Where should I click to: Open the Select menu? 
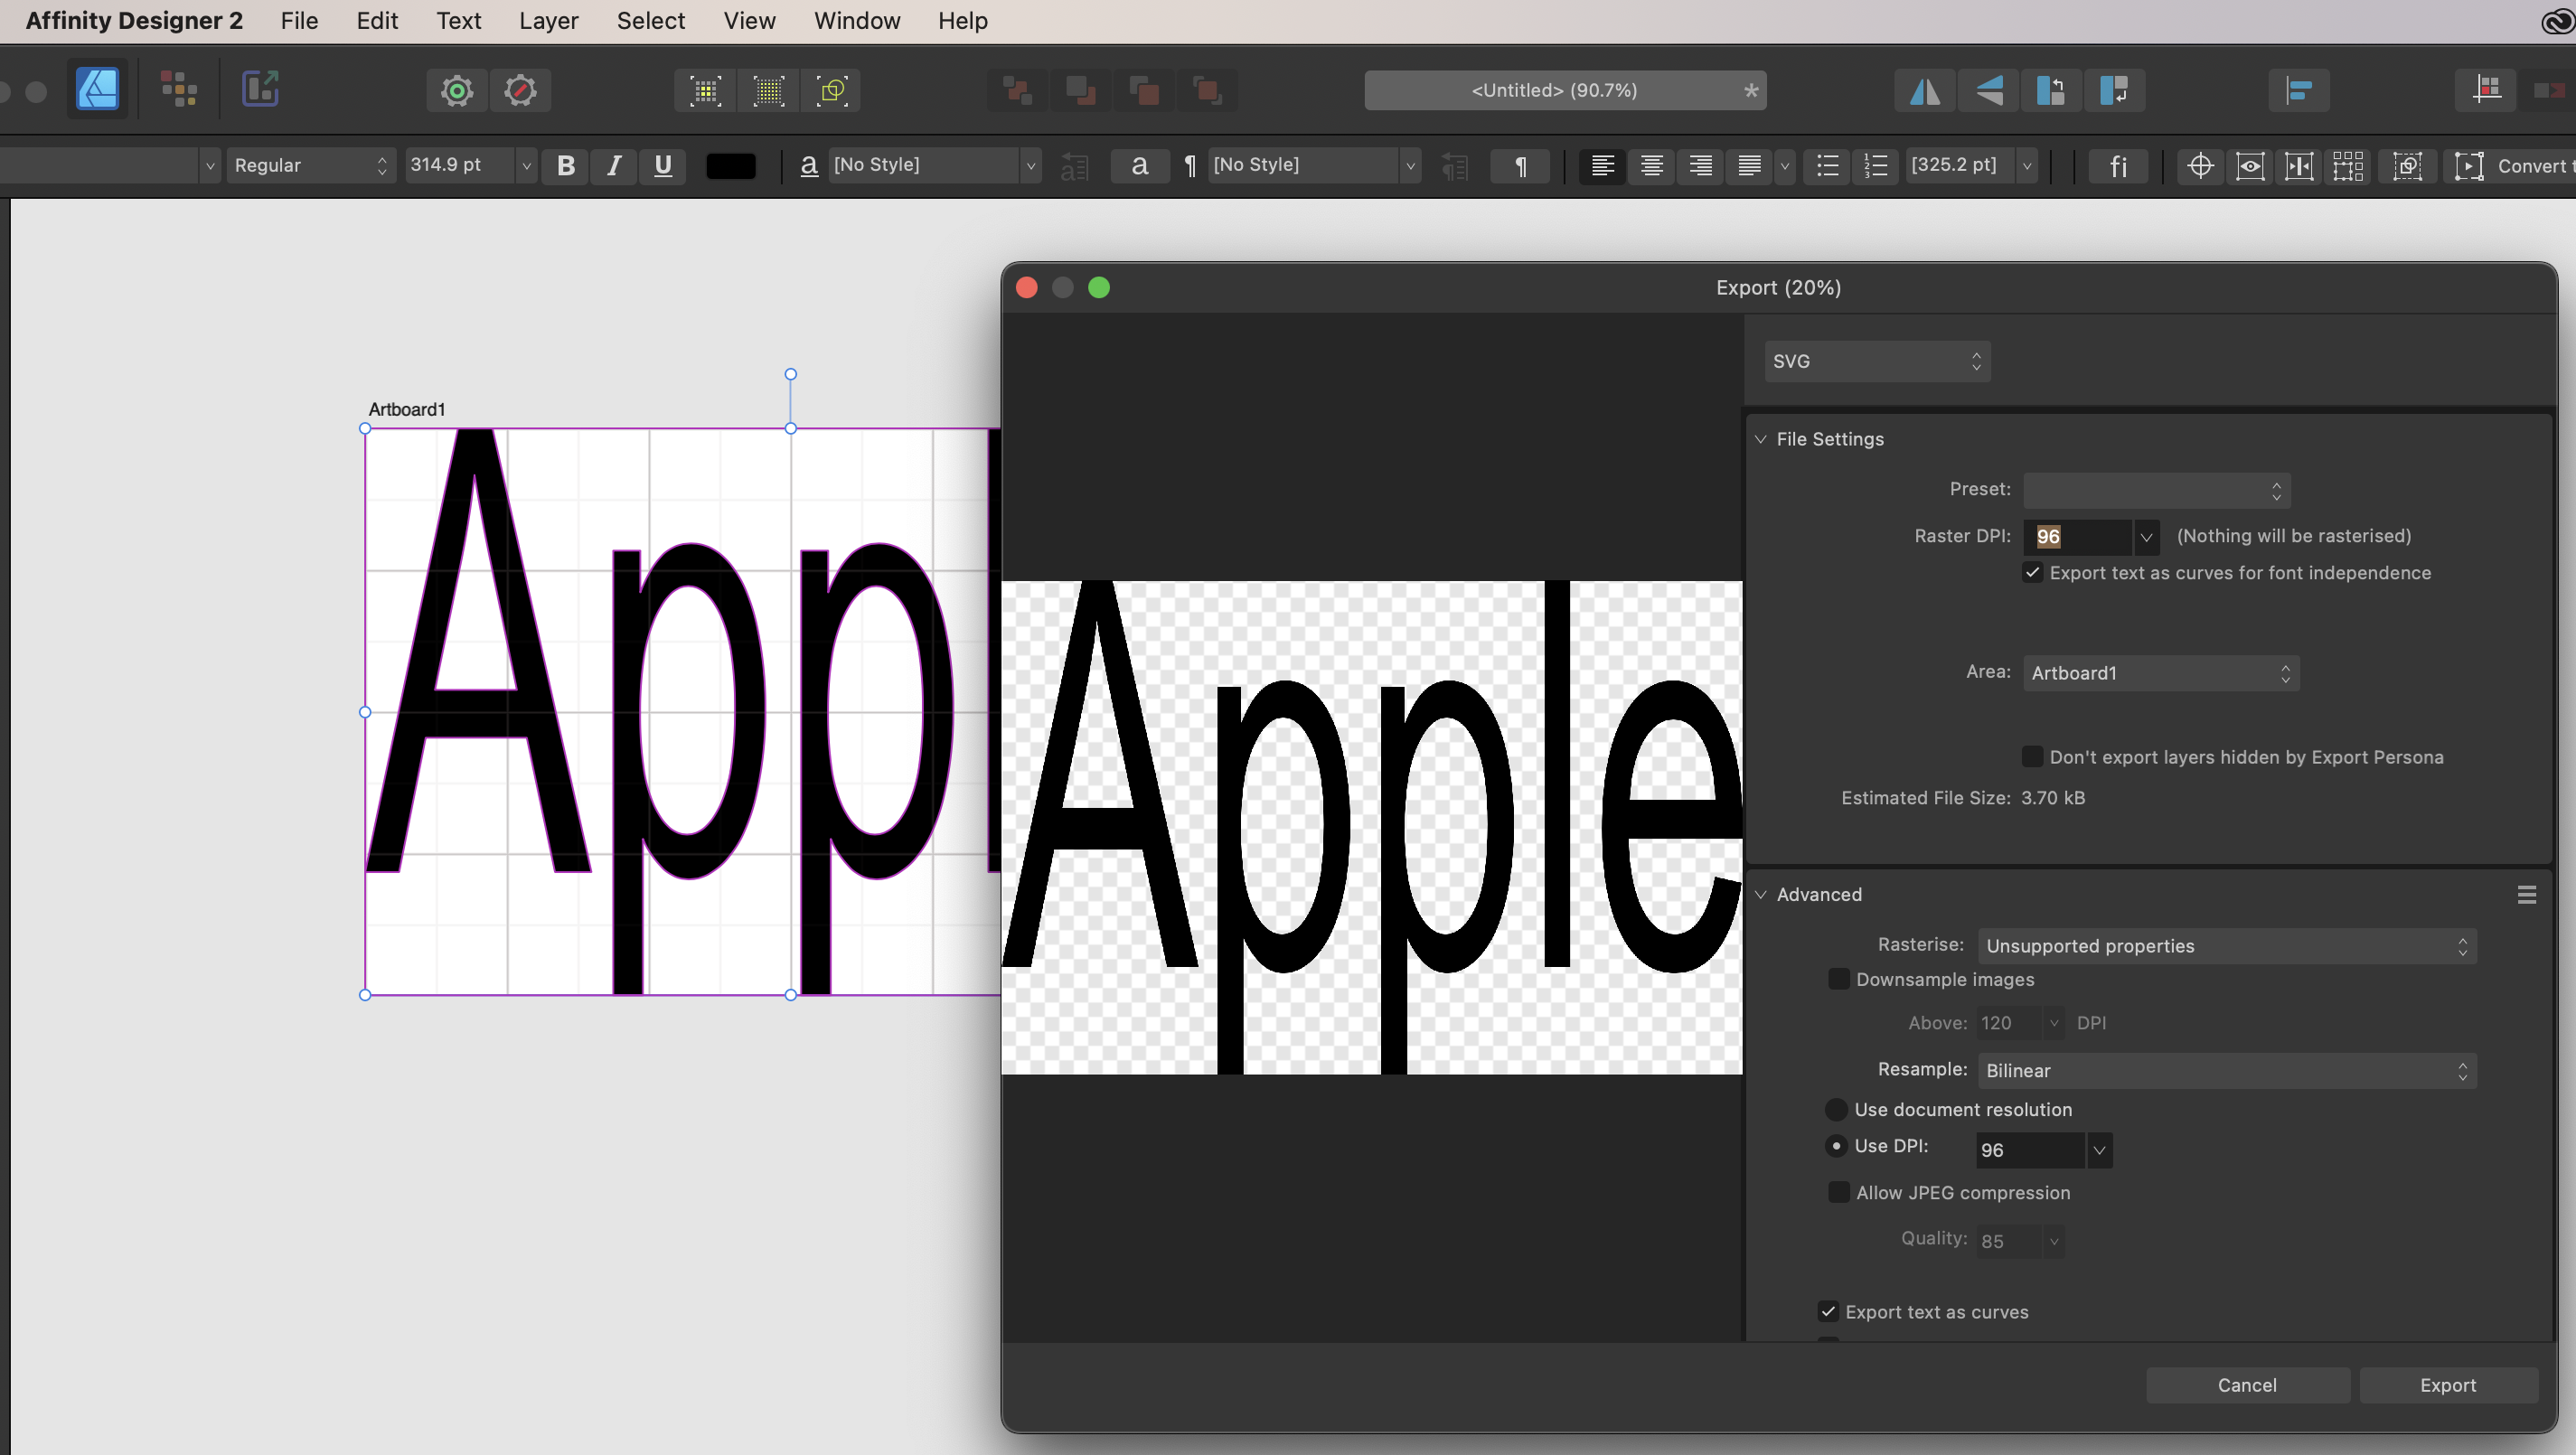(x=651, y=21)
